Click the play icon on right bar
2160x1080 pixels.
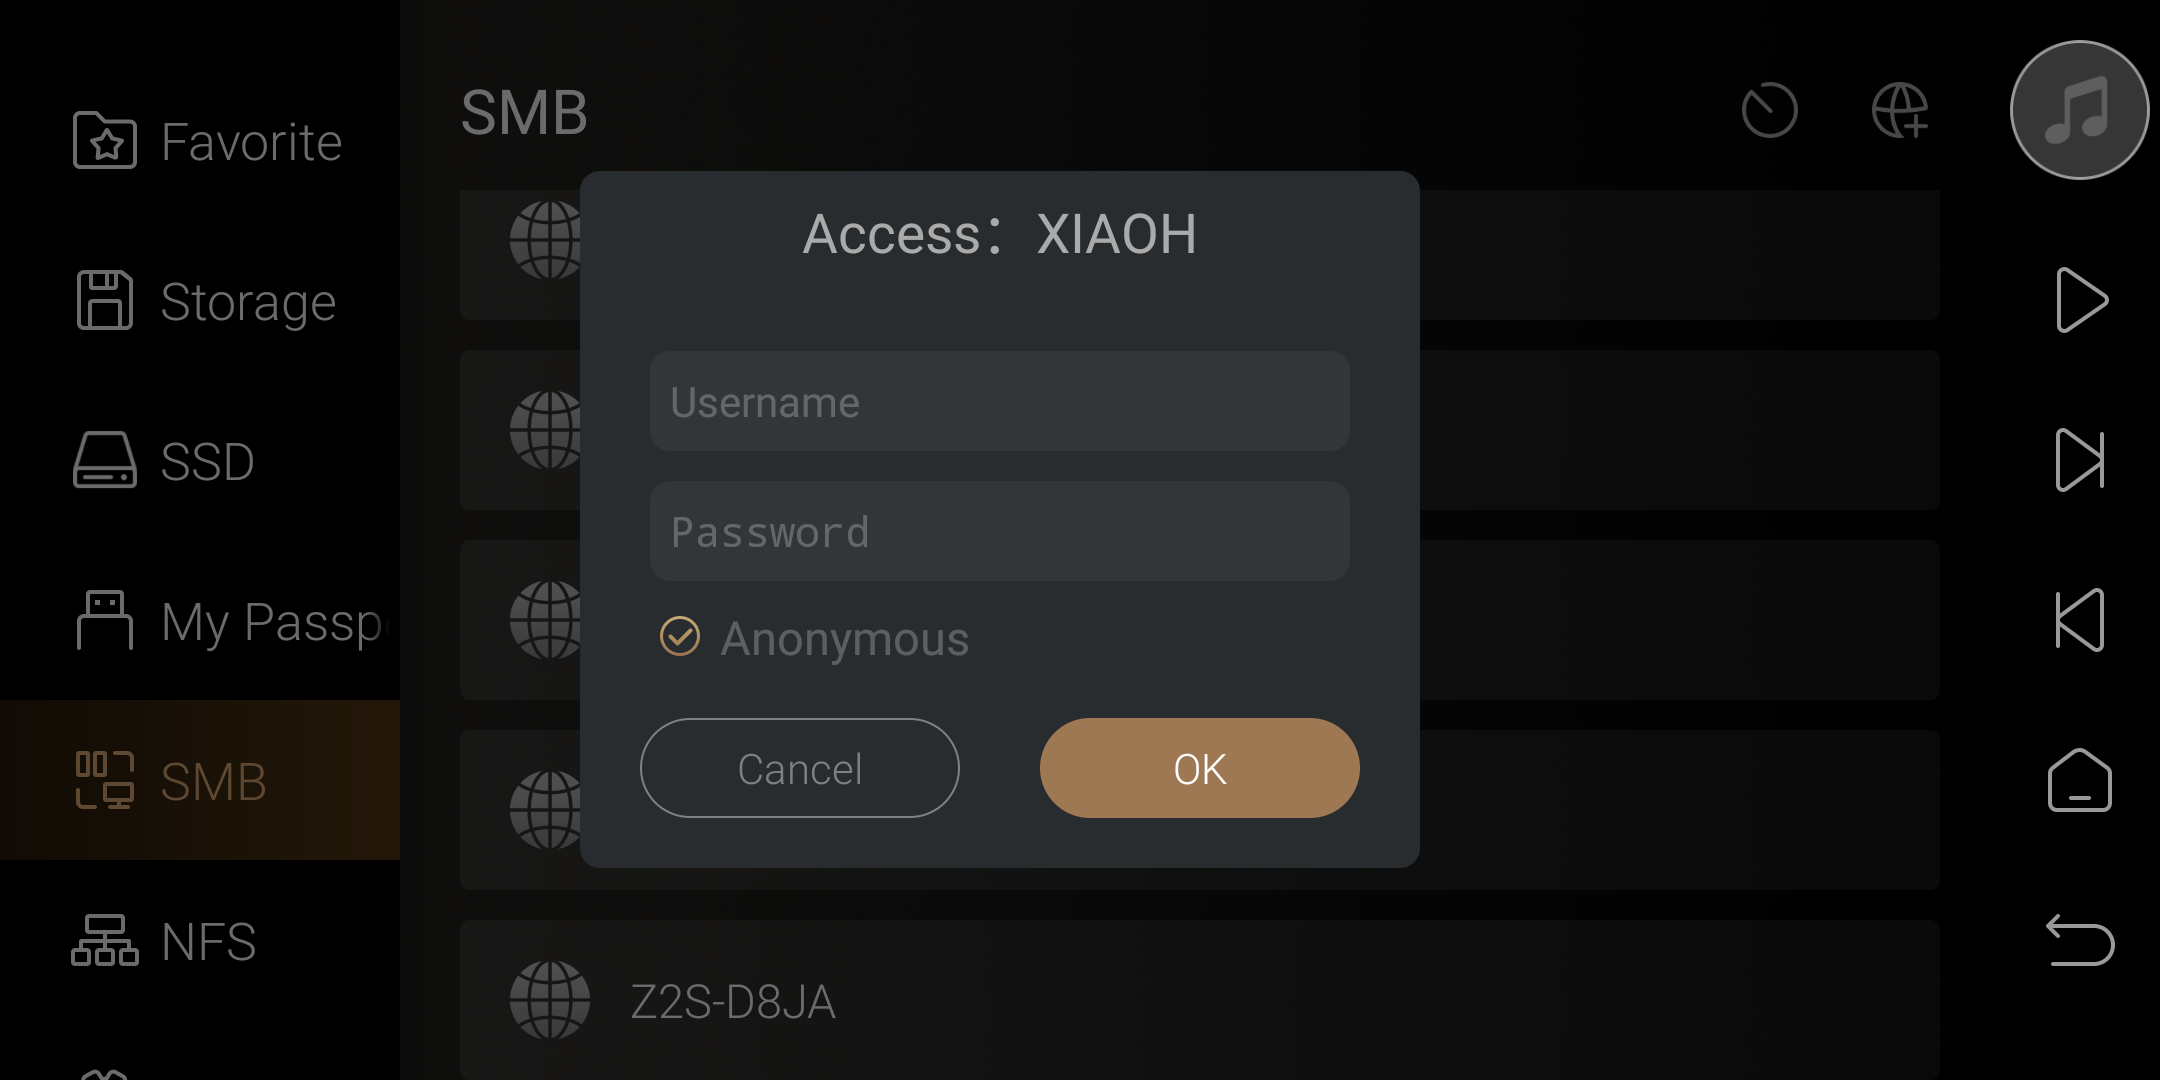[x=2081, y=300]
